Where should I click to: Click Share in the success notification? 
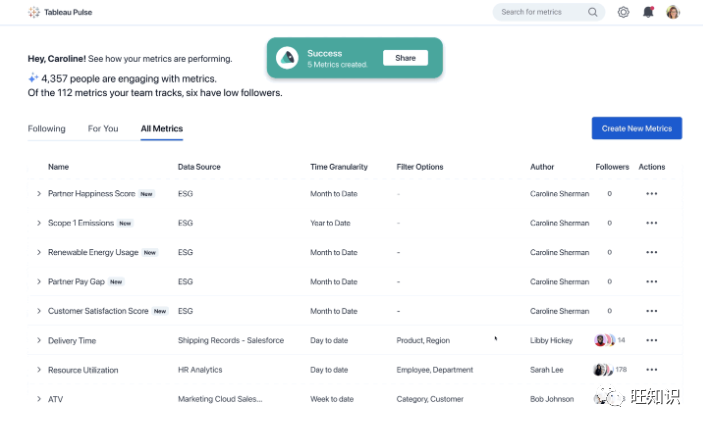(405, 58)
